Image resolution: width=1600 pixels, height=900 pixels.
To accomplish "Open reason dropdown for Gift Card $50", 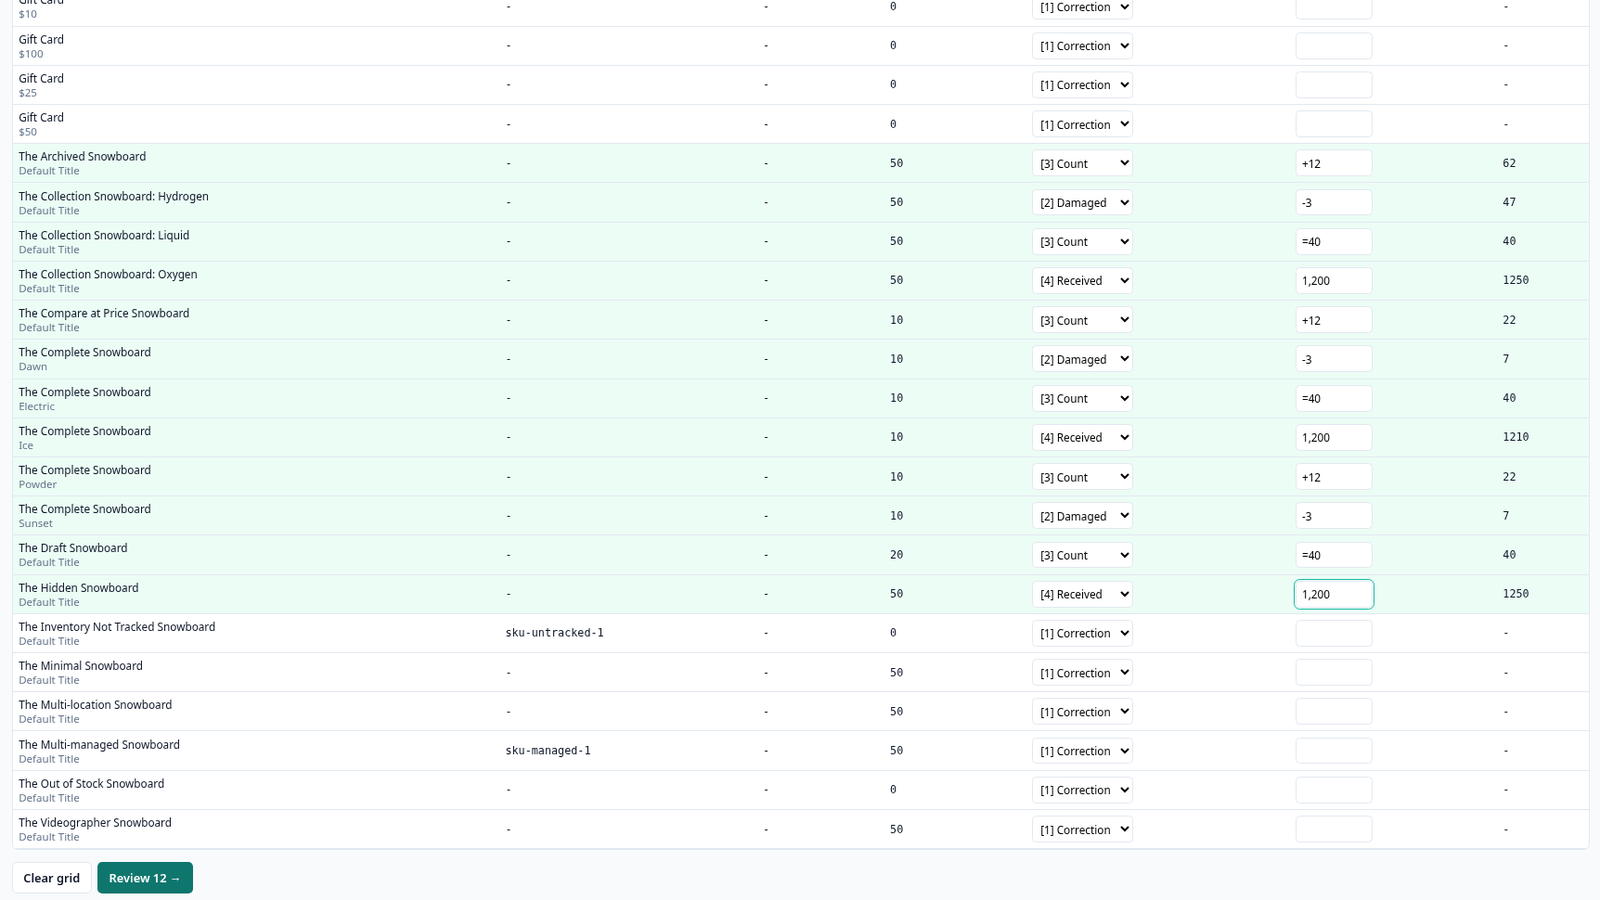I will click(x=1082, y=124).
